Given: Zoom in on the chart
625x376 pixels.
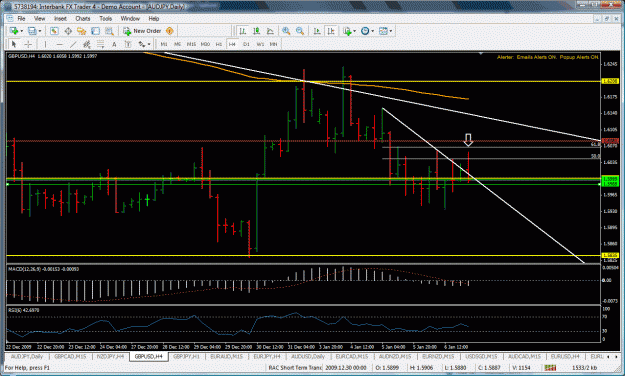Looking at the screenshot, I should coord(286,31).
